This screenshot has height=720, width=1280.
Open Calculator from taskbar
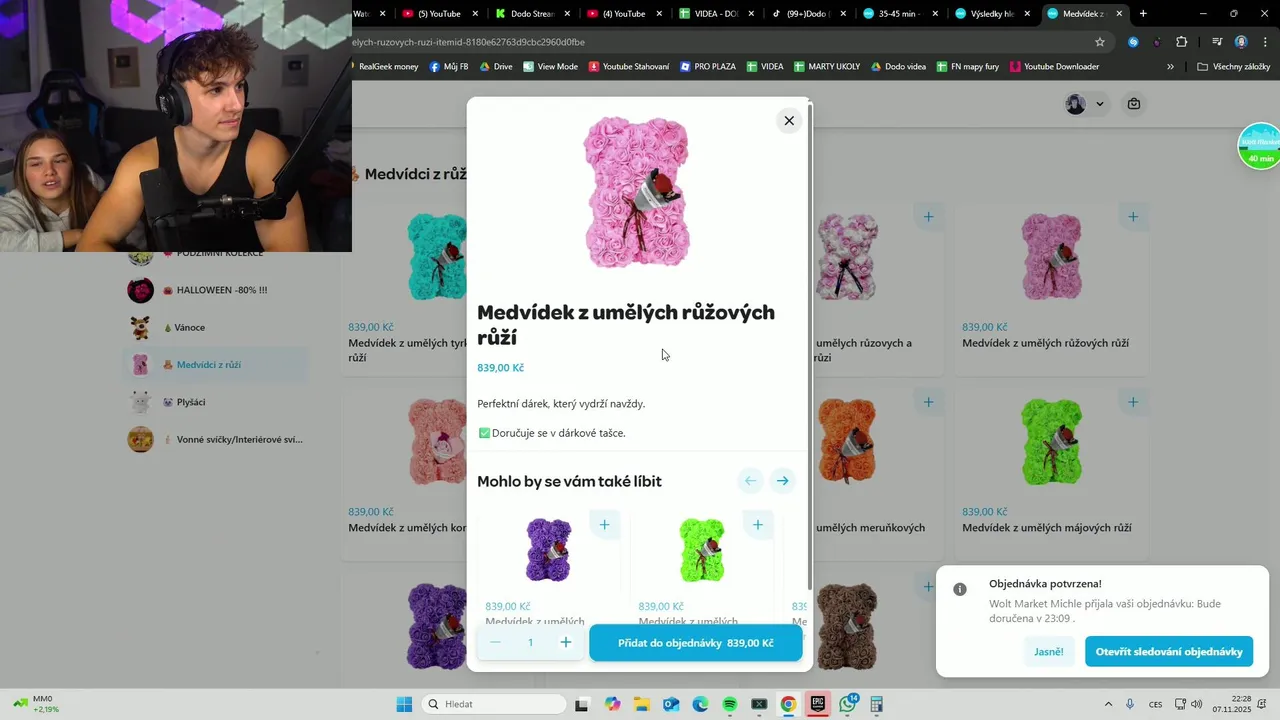[x=877, y=704]
